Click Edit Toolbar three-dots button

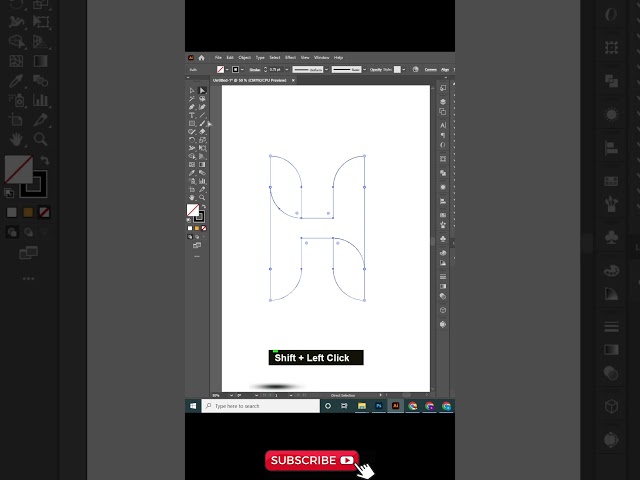(197, 256)
